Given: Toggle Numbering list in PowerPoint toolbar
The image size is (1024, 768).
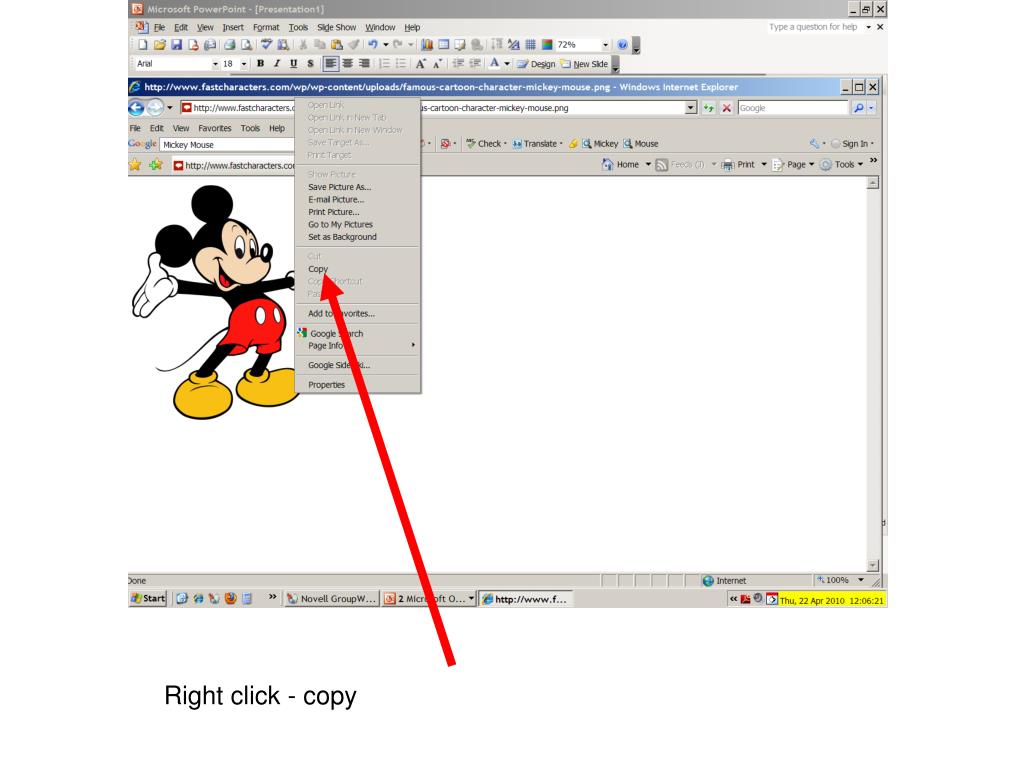Looking at the screenshot, I should coord(385,63).
